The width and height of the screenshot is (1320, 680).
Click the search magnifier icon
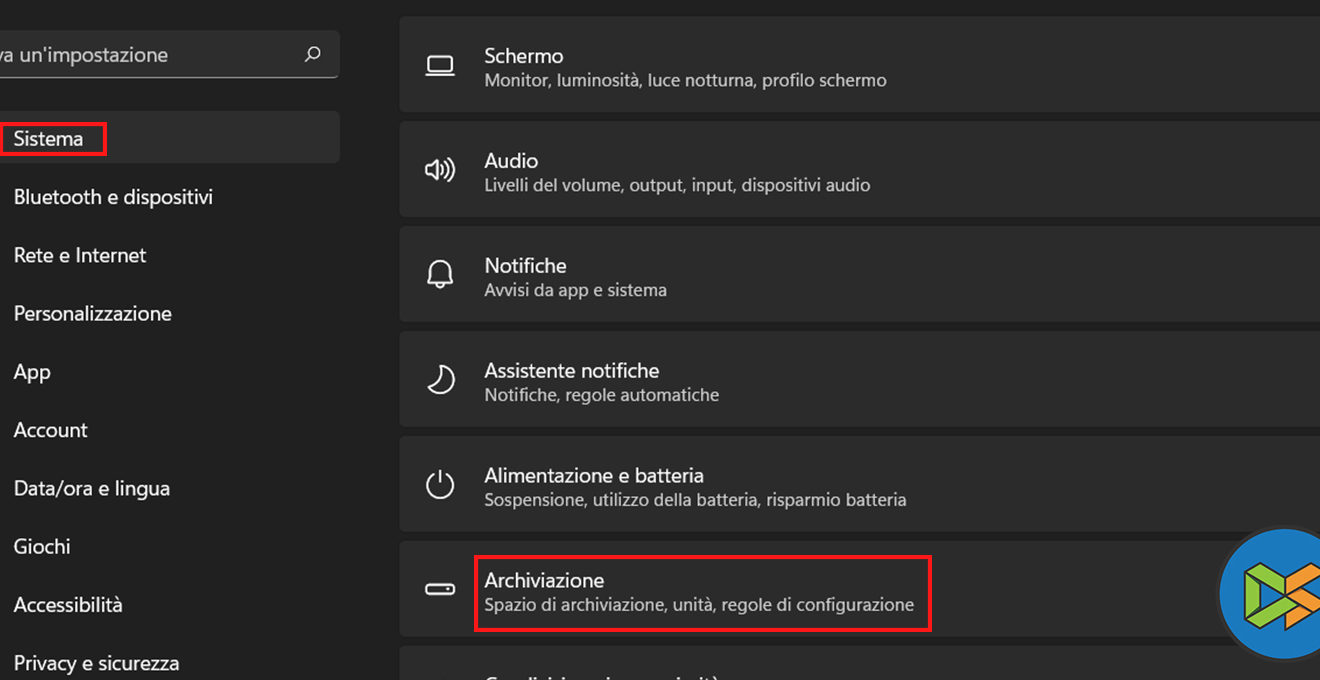click(x=313, y=54)
